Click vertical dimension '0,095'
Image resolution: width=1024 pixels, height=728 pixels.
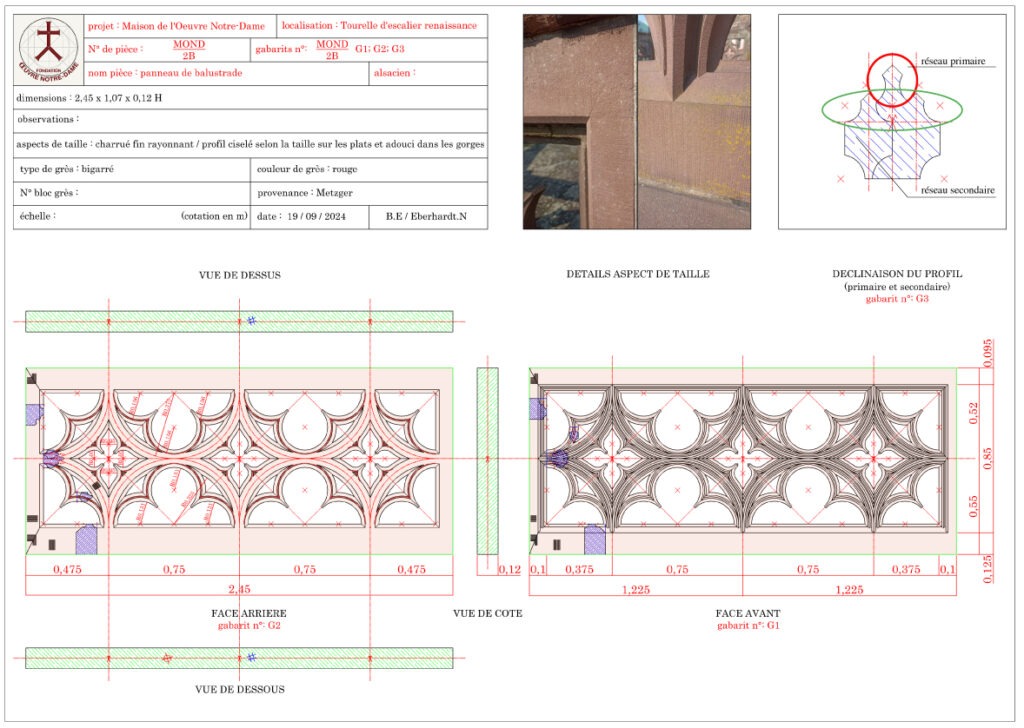(x=988, y=353)
